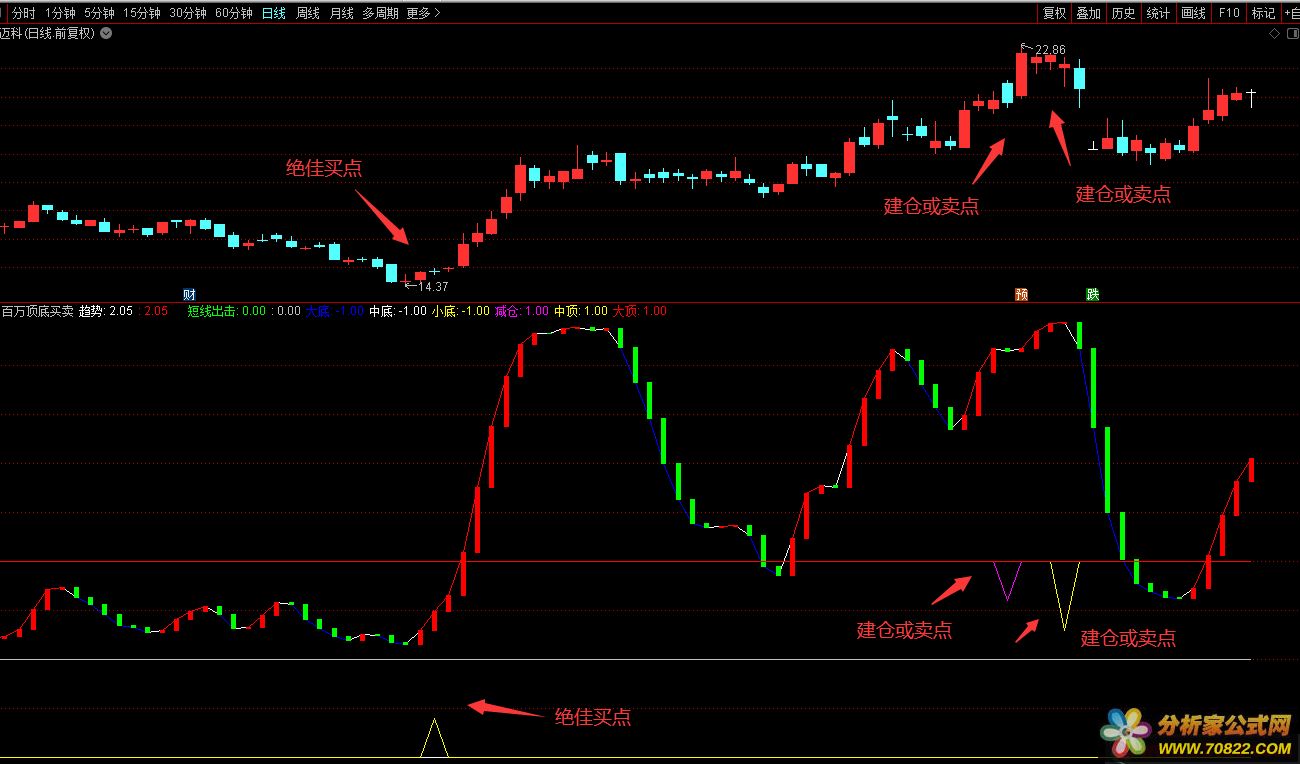Click the 跌 marker icon on timeline
Image resolution: width=1300 pixels, height=764 pixels.
pyautogui.click(x=1093, y=294)
